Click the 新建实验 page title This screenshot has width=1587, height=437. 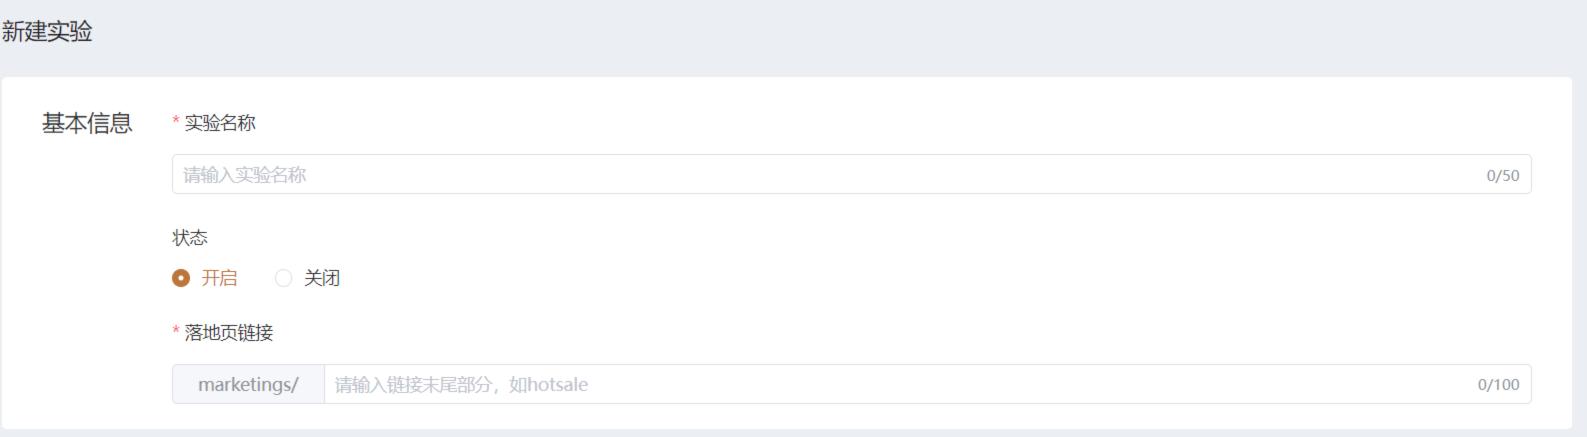[47, 32]
